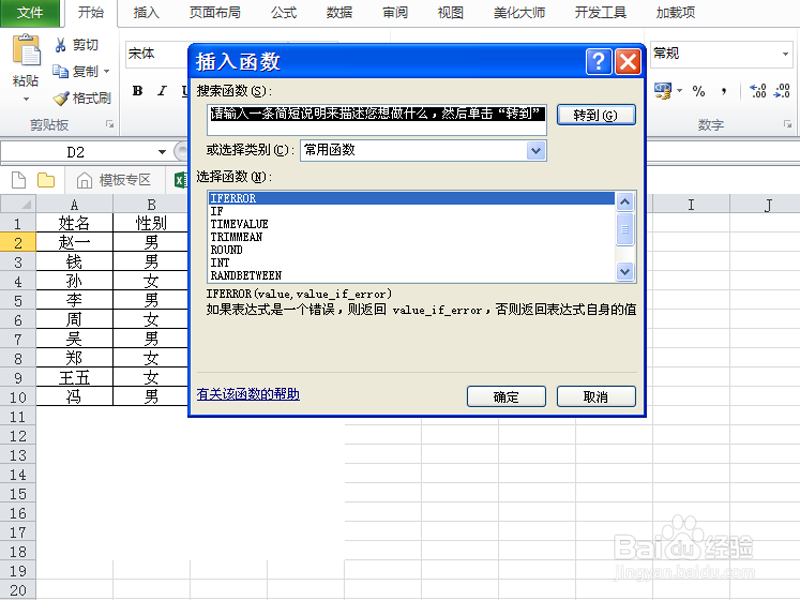Screen dimensions: 800x600
Task: Switch to the View tab
Action: point(451,13)
